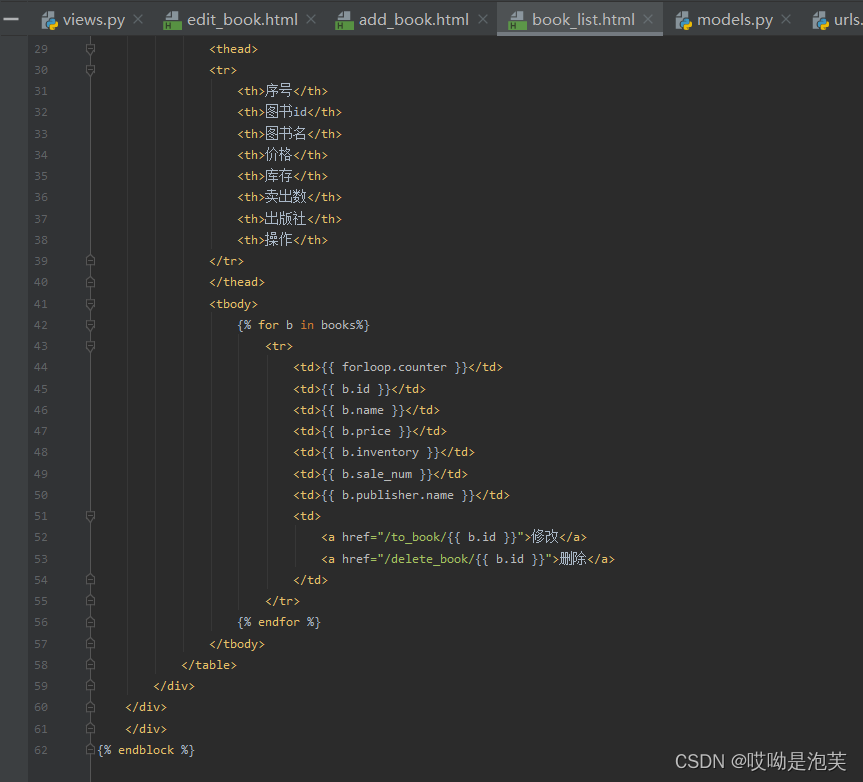863x782 pixels.
Task: Close the add_book.html tab
Action: pos(483,19)
